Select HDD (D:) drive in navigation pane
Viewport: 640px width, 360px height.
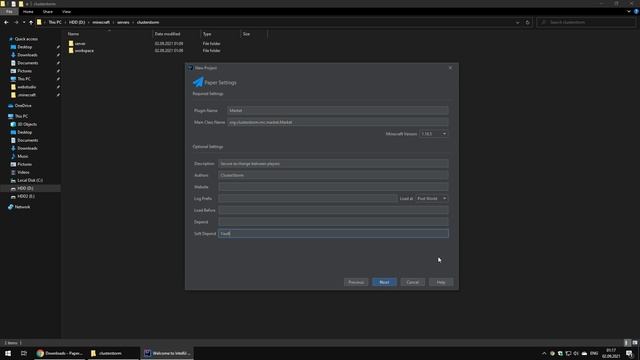[x=25, y=188]
